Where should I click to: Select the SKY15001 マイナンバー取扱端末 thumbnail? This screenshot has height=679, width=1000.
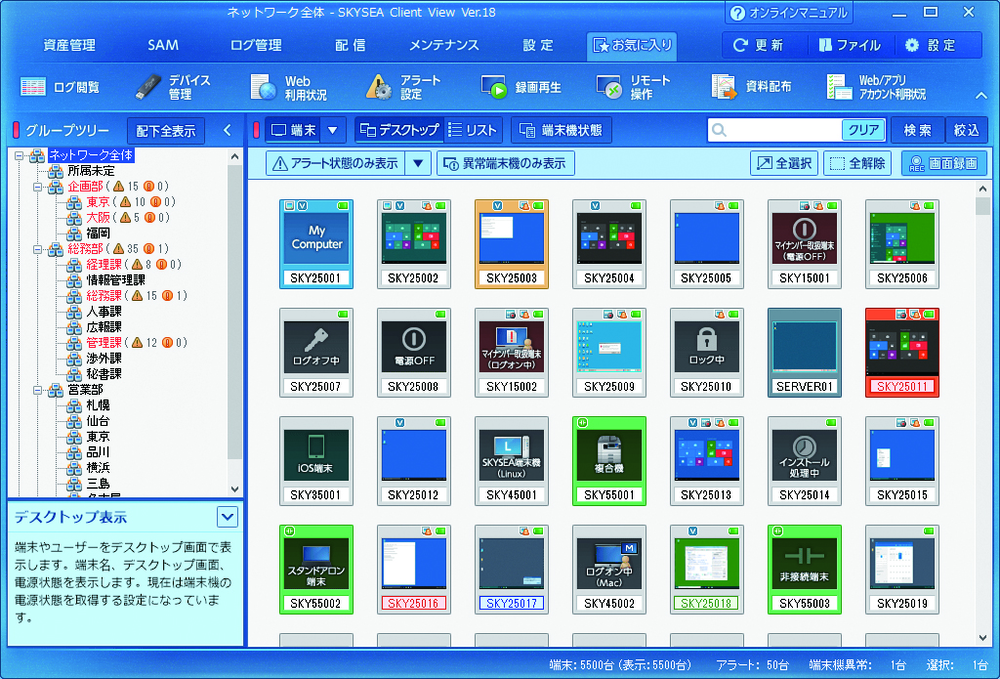pyautogui.click(x=804, y=244)
